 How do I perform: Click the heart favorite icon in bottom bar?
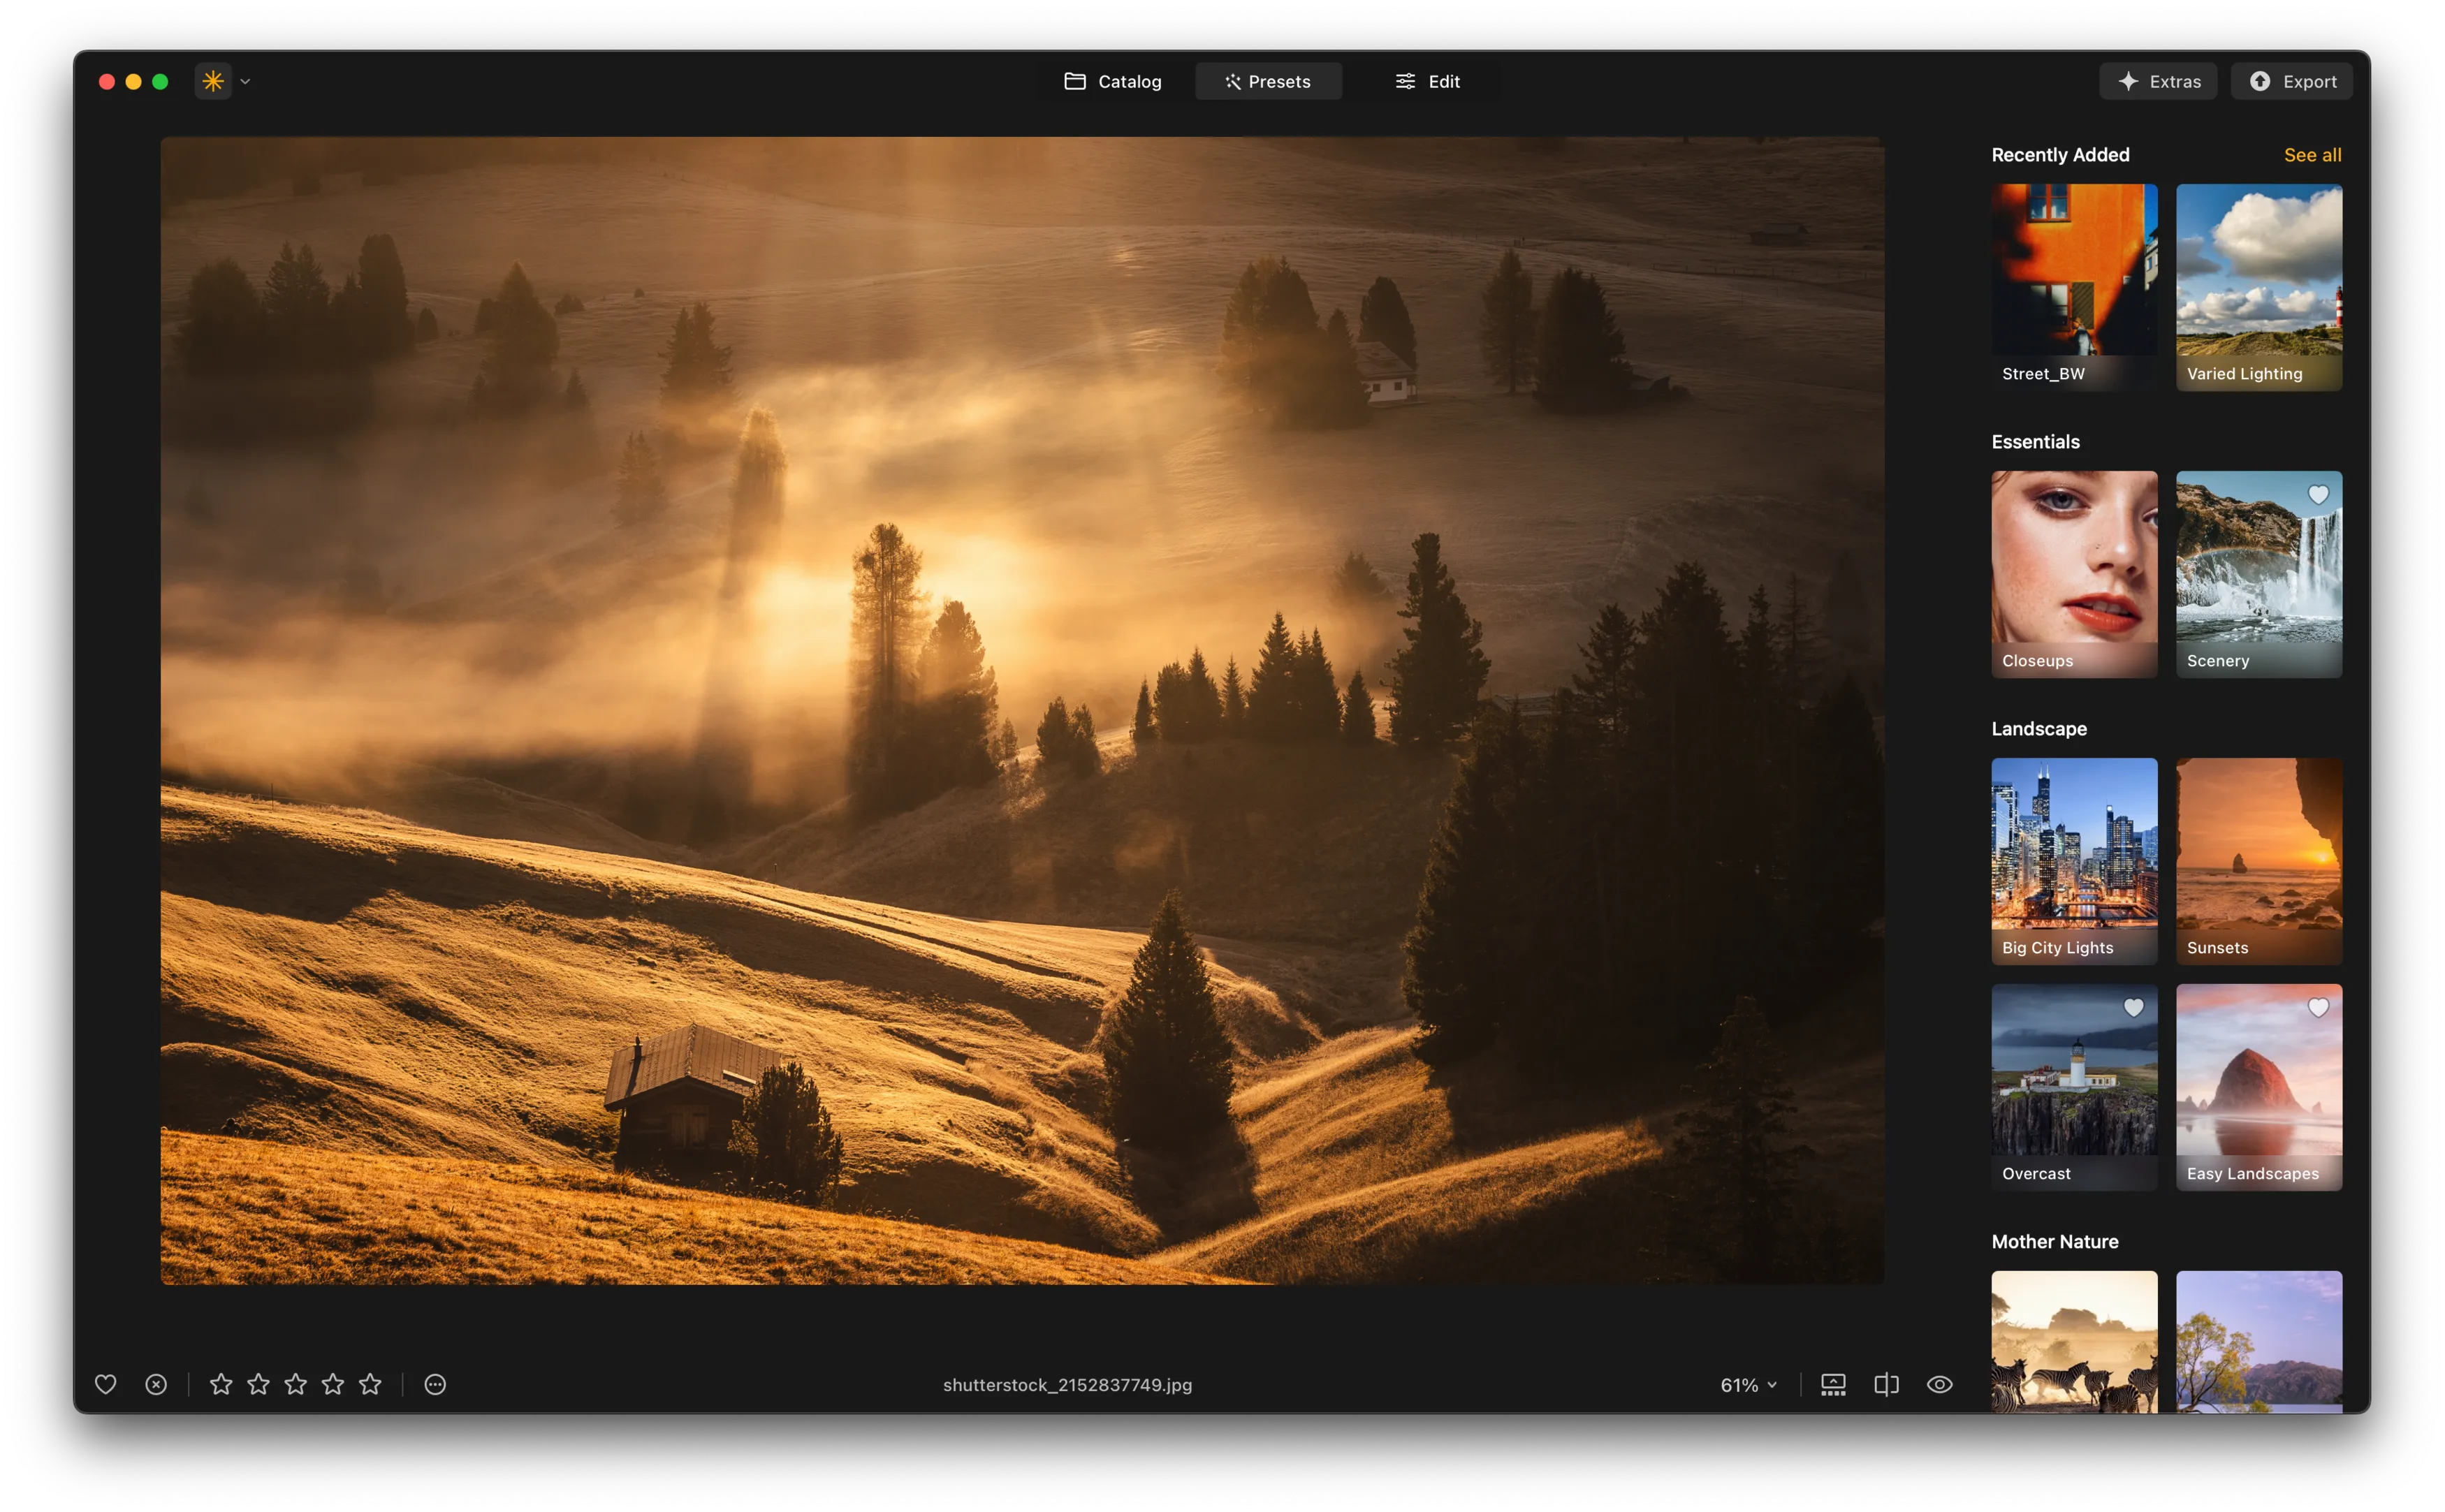[x=105, y=1384]
